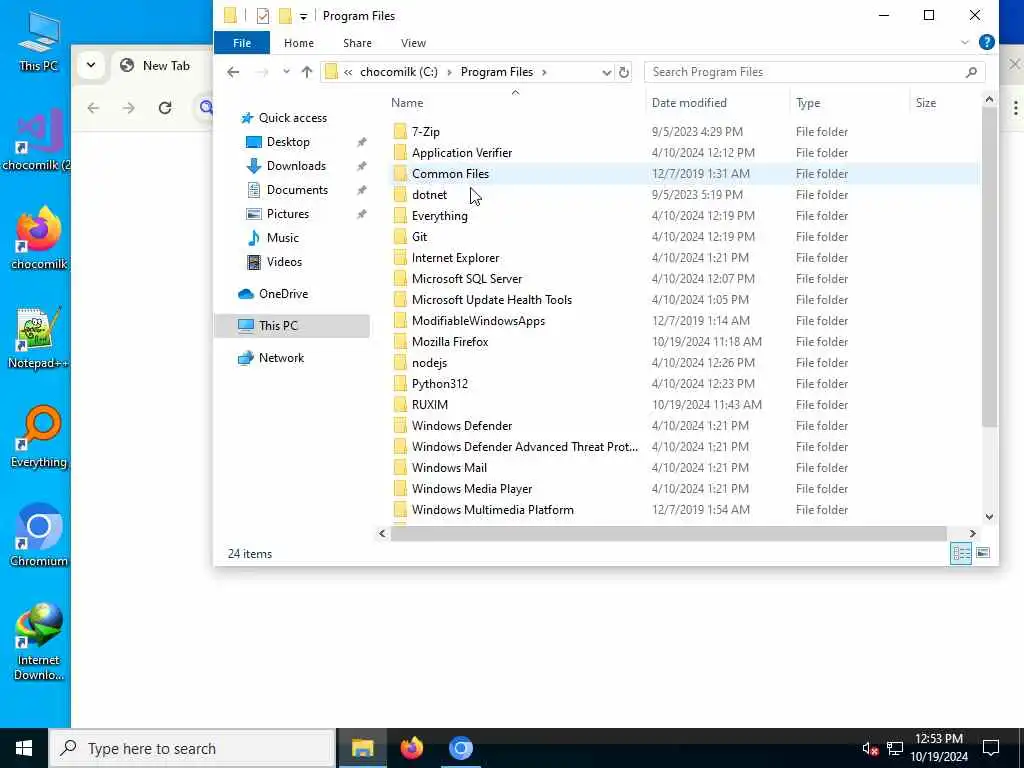Select Quick access star in navigation pane
1024x768 pixels.
[x=247, y=118]
